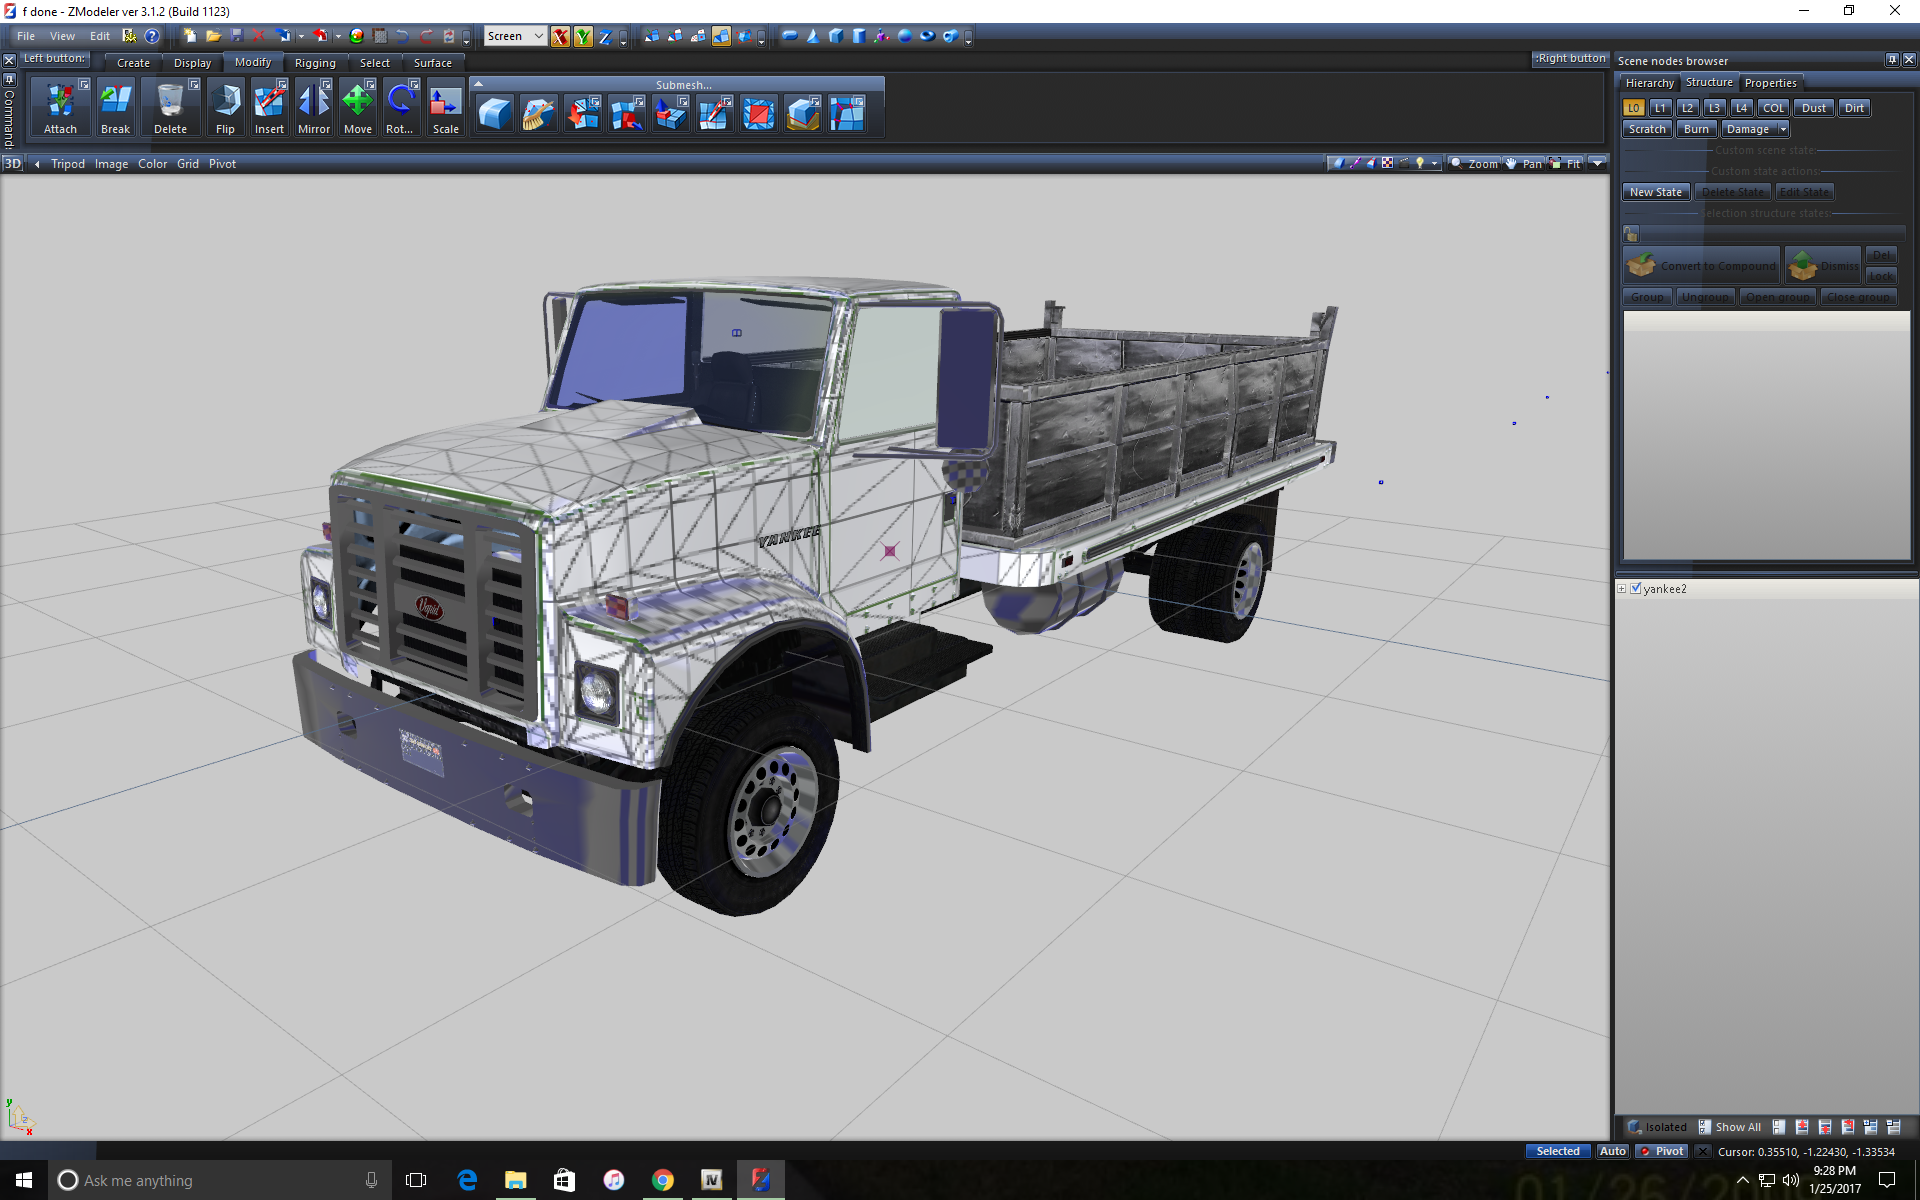Open the File menu
The width and height of the screenshot is (1920, 1200).
(26, 36)
